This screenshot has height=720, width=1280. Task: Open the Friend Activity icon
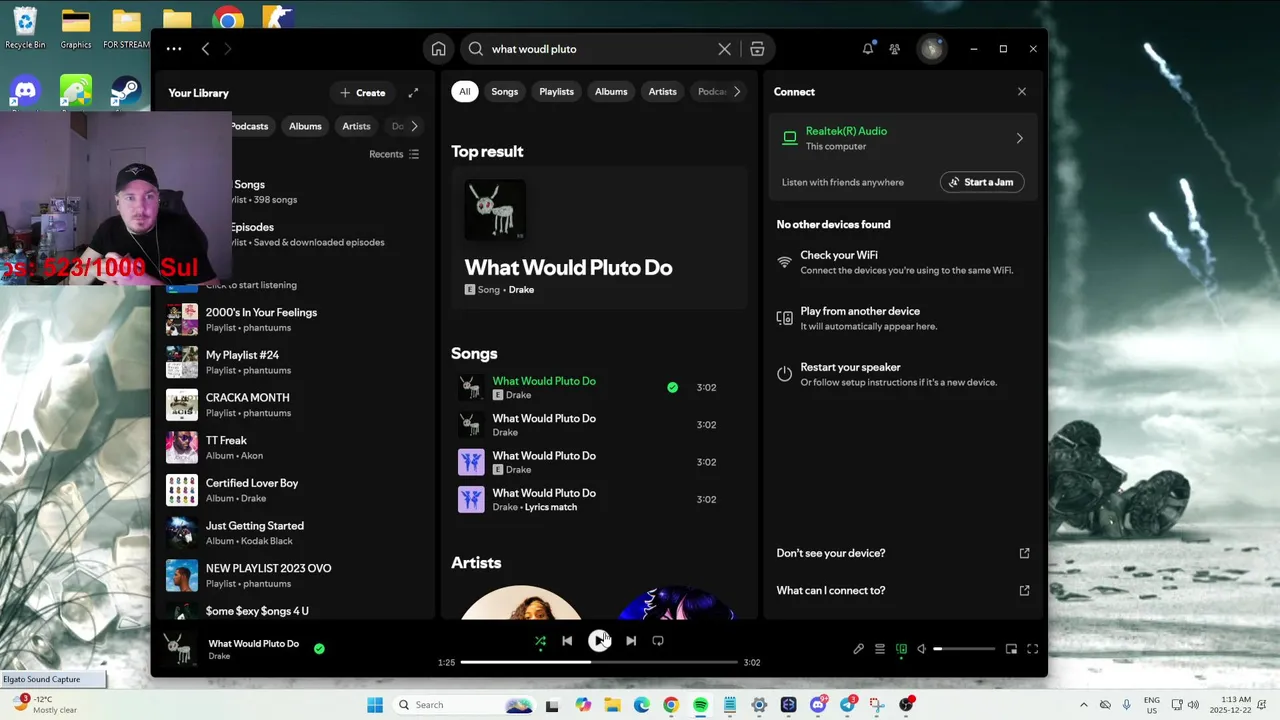click(895, 49)
